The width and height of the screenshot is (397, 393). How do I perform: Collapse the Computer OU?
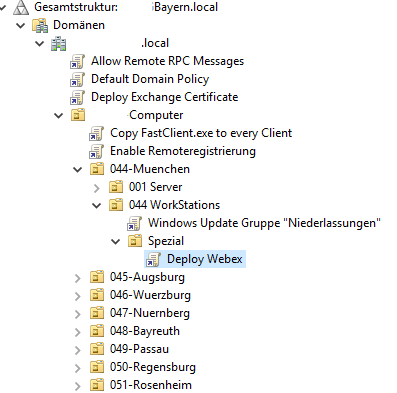(x=59, y=116)
